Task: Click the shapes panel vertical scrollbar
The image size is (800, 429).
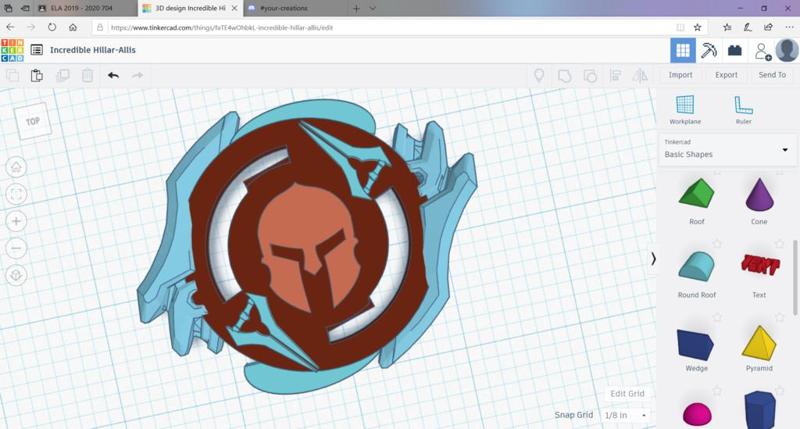Action: click(x=795, y=278)
